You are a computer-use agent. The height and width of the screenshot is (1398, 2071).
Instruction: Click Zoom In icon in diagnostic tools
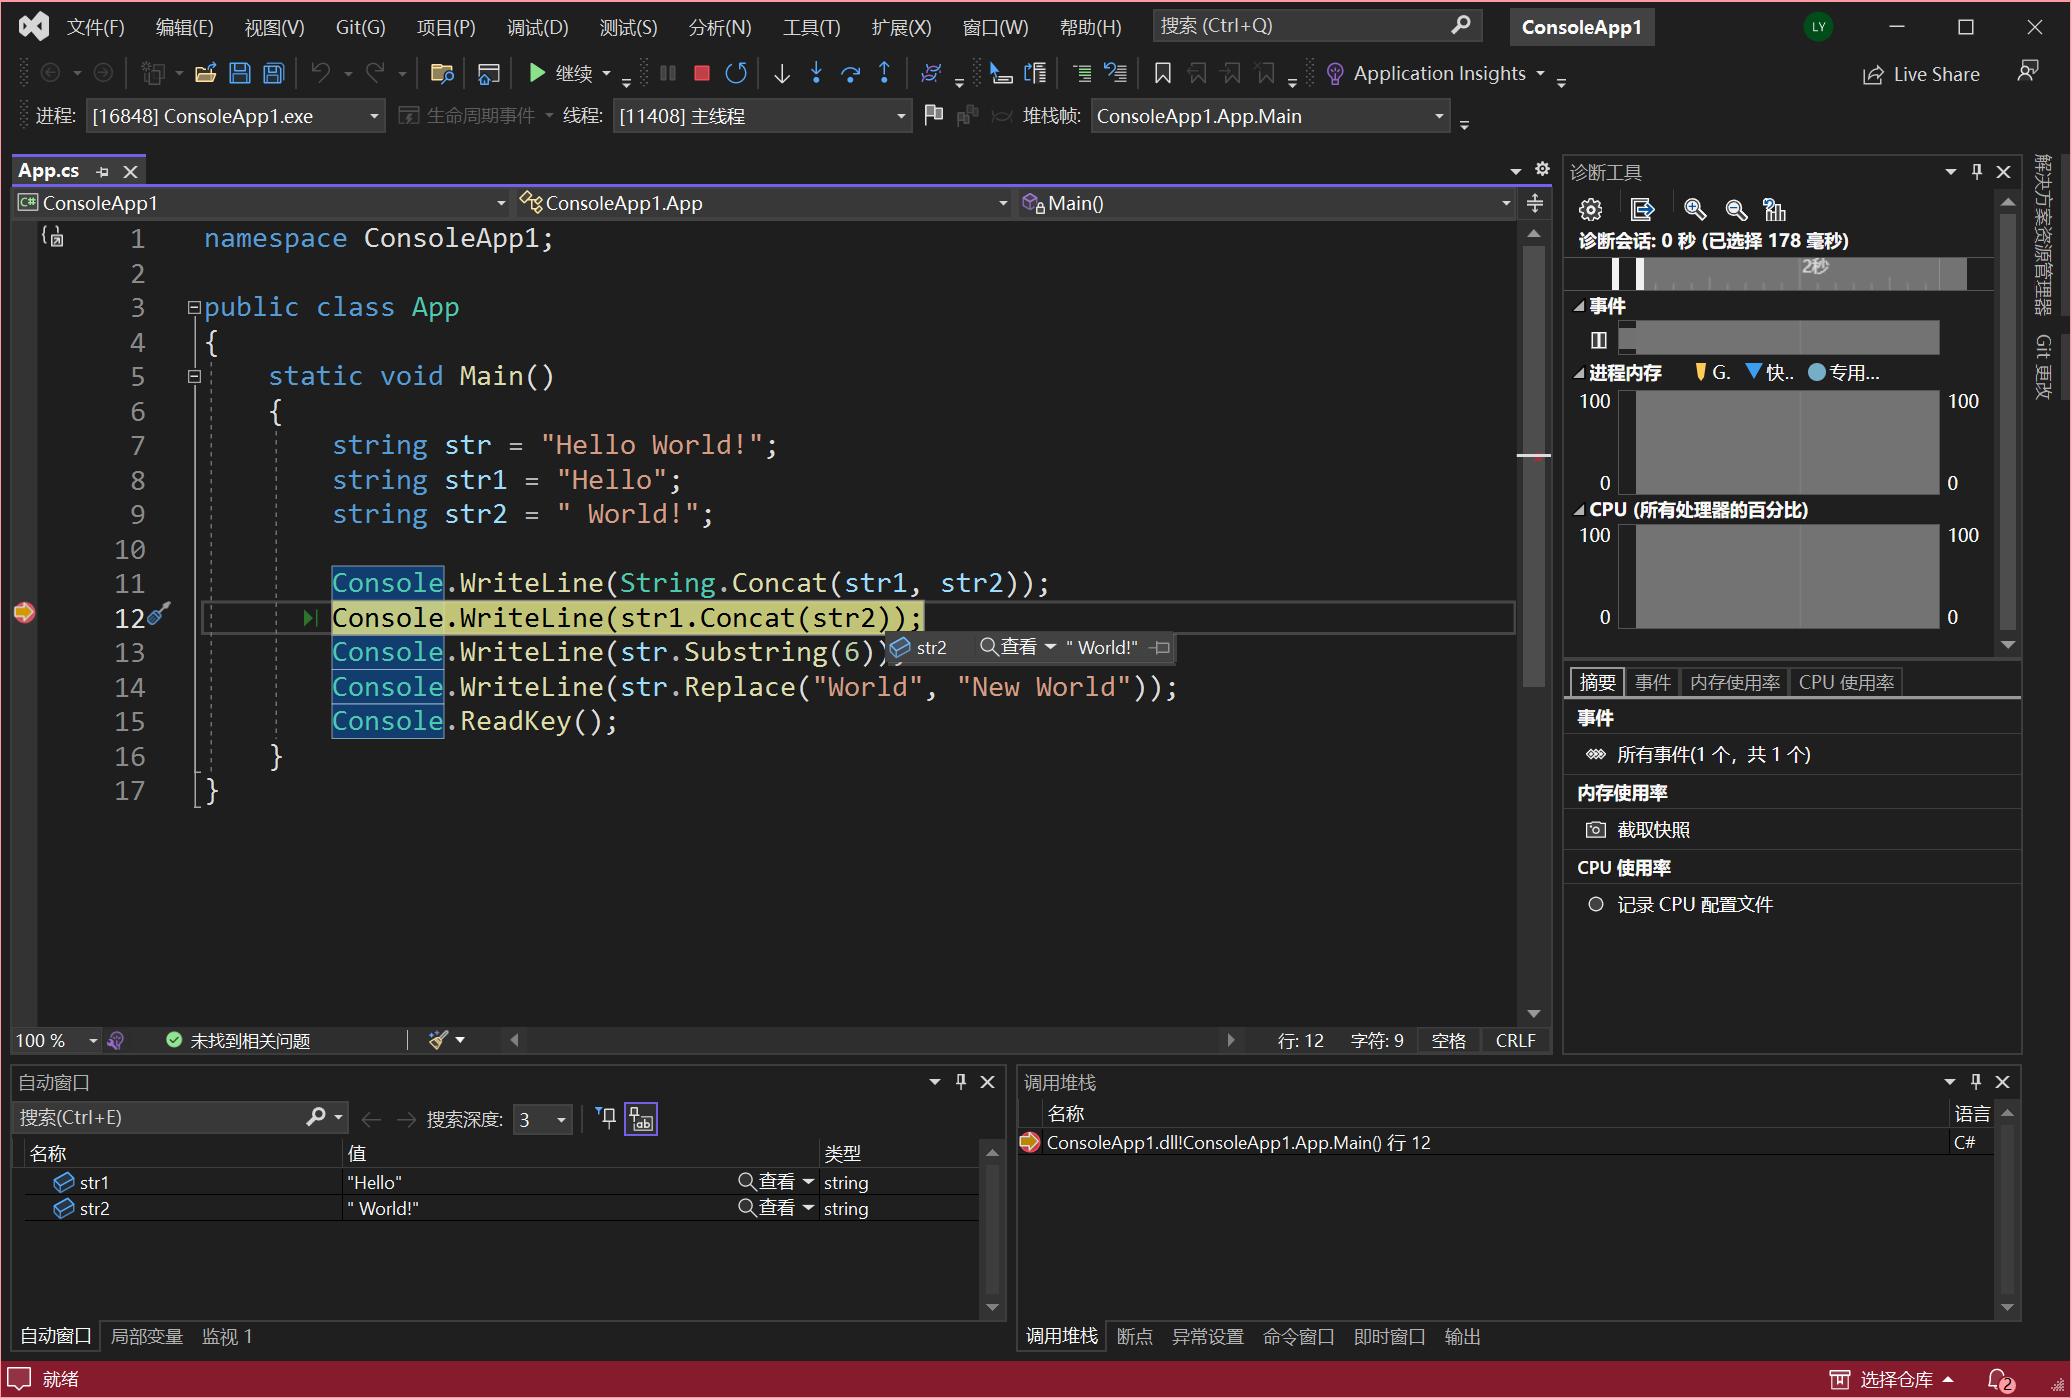coord(1694,209)
